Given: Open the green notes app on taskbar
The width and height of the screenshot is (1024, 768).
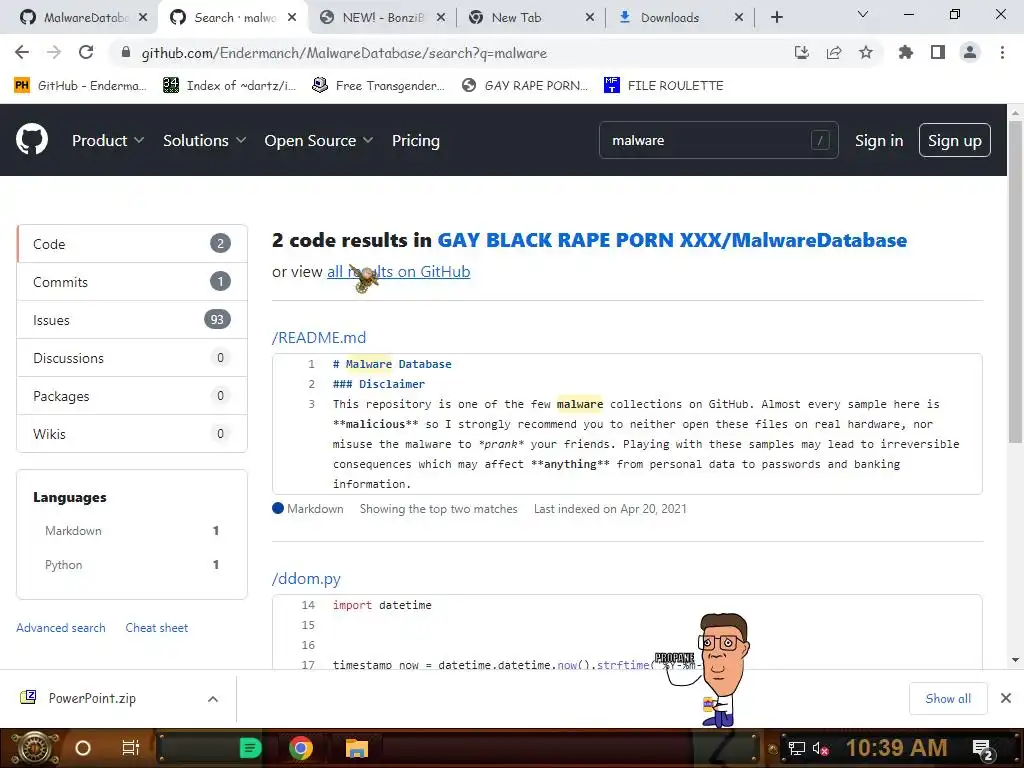Looking at the screenshot, I should coord(250,748).
